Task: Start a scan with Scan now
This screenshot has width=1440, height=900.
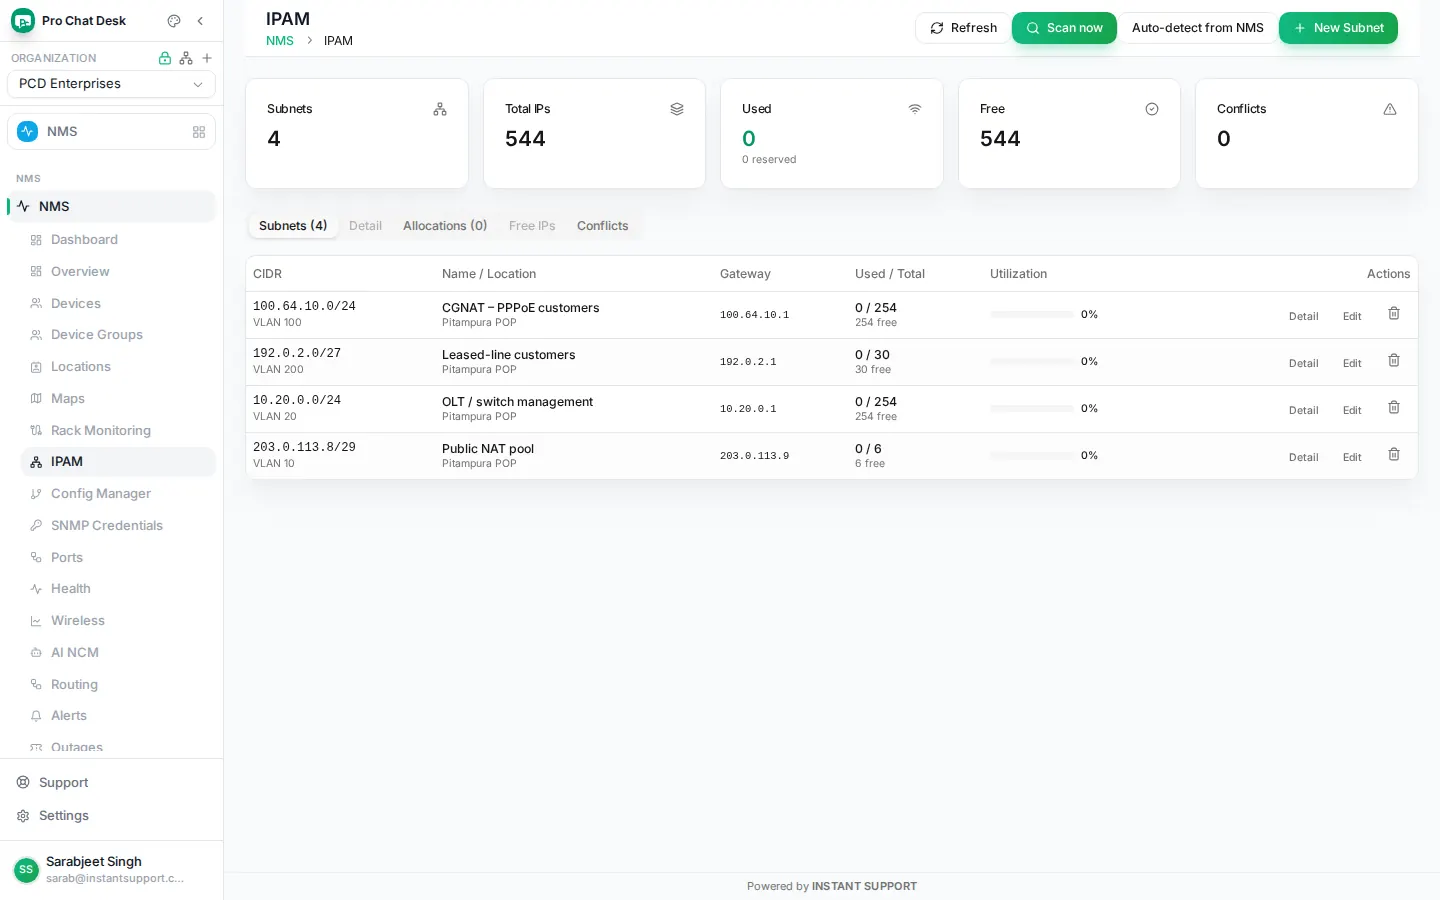Action: tap(1064, 28)
